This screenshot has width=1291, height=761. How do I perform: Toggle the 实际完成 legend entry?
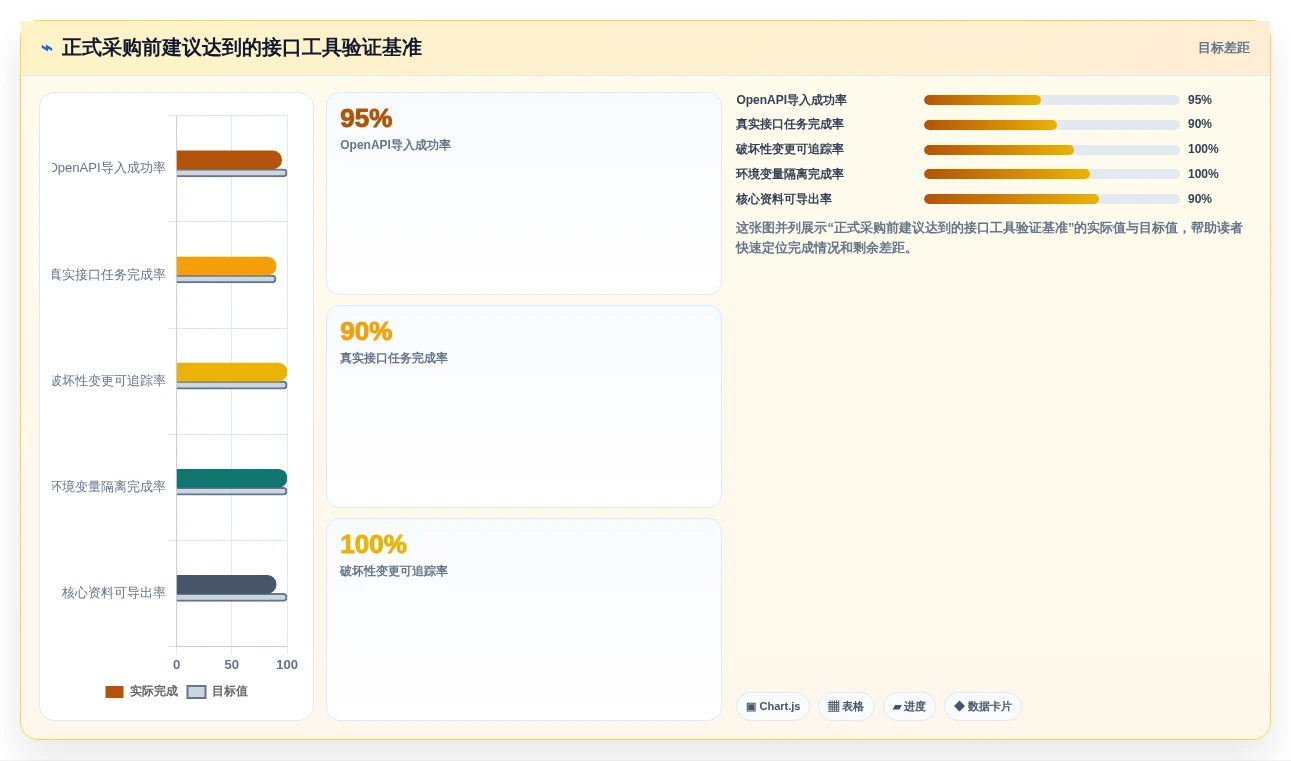pos(141,691)
